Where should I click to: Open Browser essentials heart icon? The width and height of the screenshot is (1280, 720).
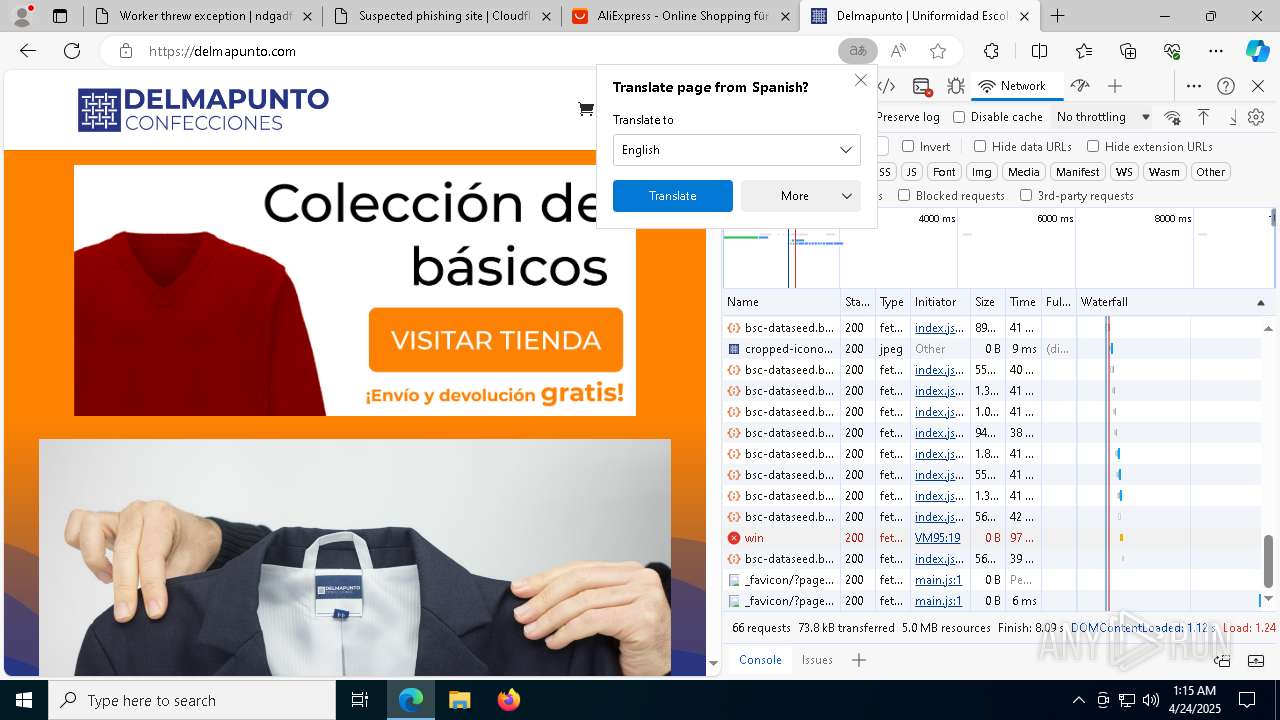(1172, 51)
